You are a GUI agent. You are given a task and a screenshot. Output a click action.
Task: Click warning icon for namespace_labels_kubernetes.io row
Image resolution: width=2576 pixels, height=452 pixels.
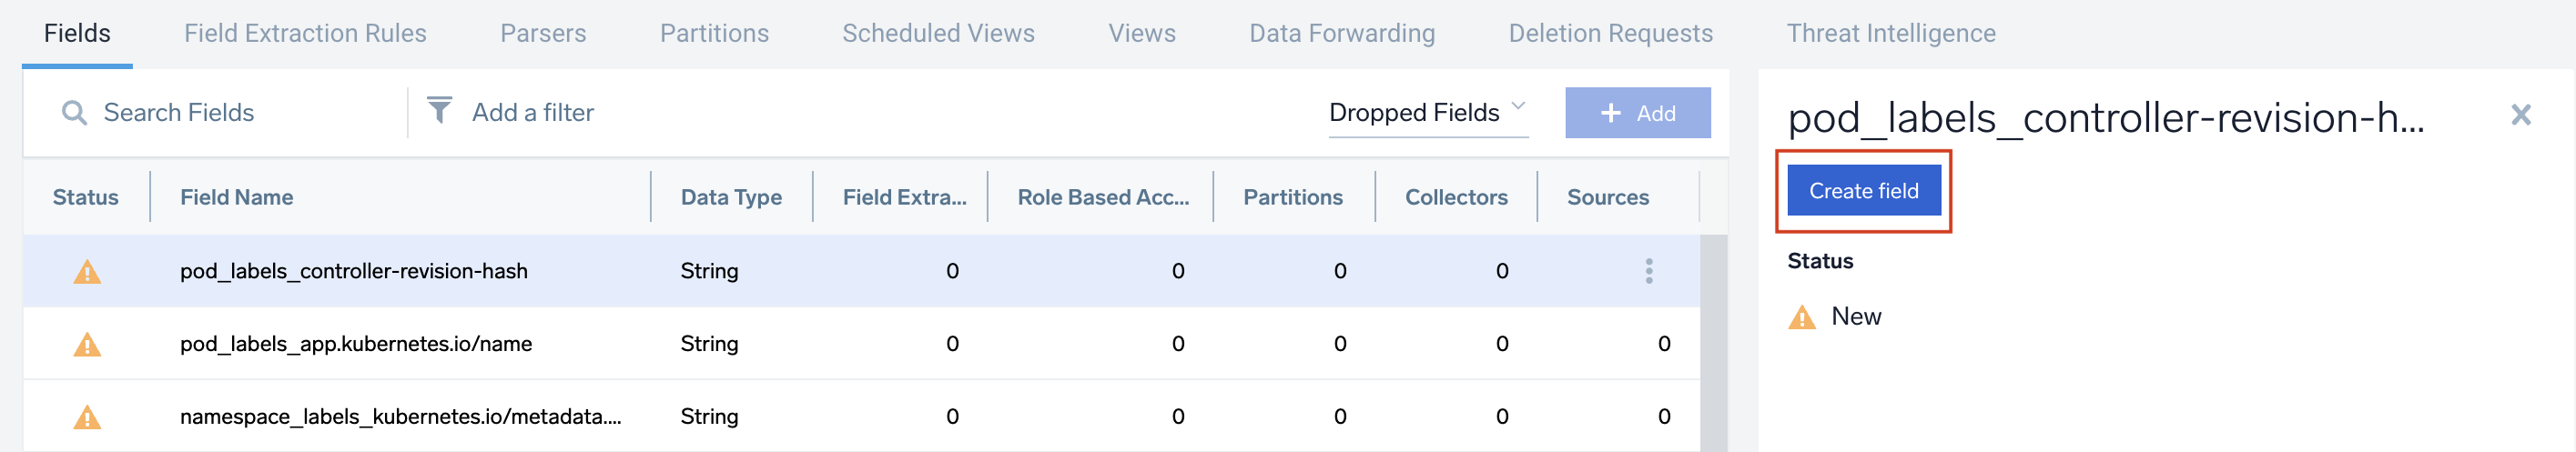click(x=87, y=417)
